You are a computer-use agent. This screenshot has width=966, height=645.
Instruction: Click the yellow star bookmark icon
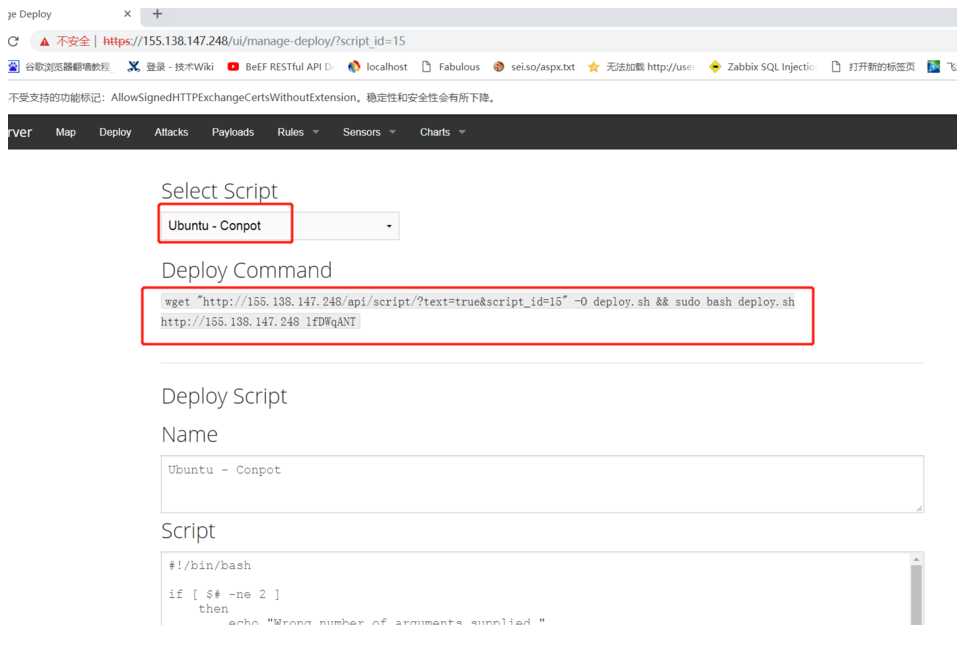593,67
